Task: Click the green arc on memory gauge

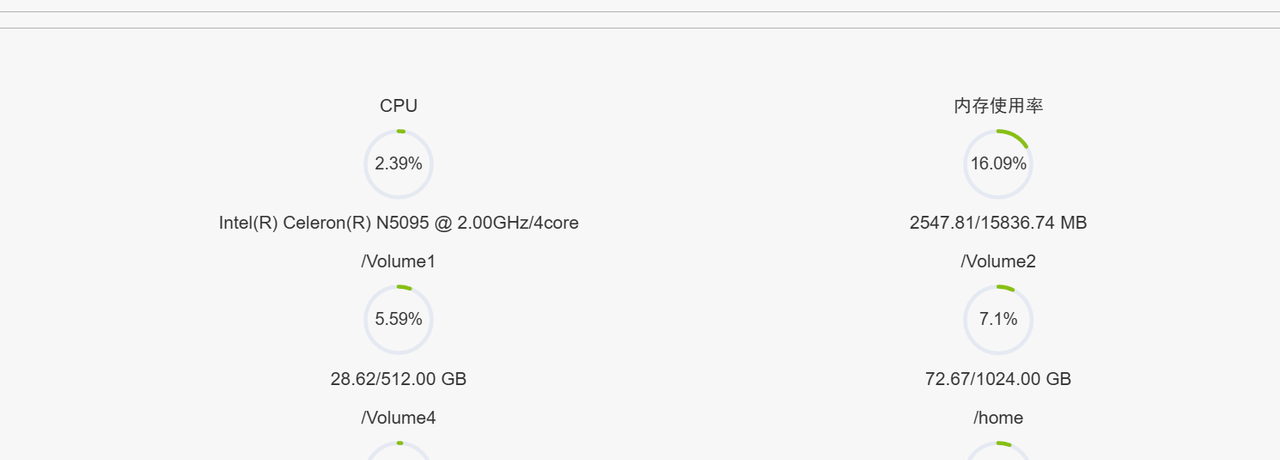Action: tap(1015, 137)
